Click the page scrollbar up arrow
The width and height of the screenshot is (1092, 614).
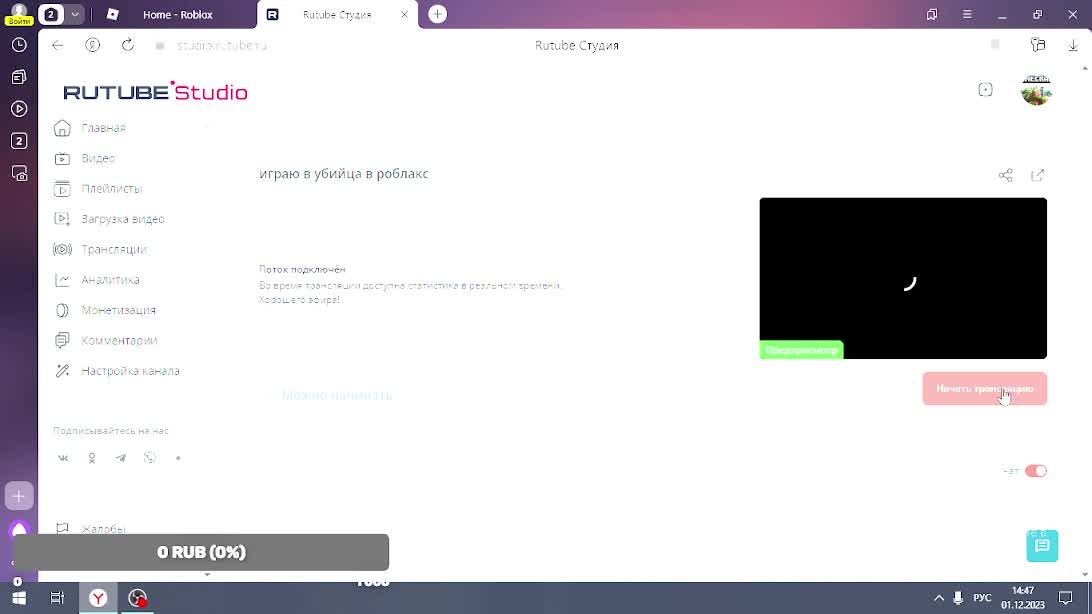pyautogui.click(x=1085, y=69)
